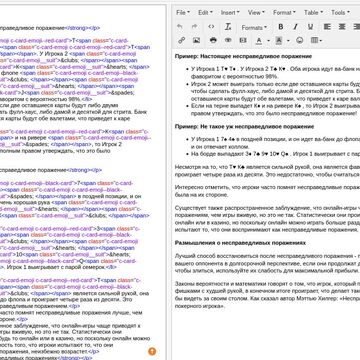The width and height of the screenshot is (360, 360).
Task: Click bullet starting 'Если на терне выпадет'
Action: pos(275,110)
